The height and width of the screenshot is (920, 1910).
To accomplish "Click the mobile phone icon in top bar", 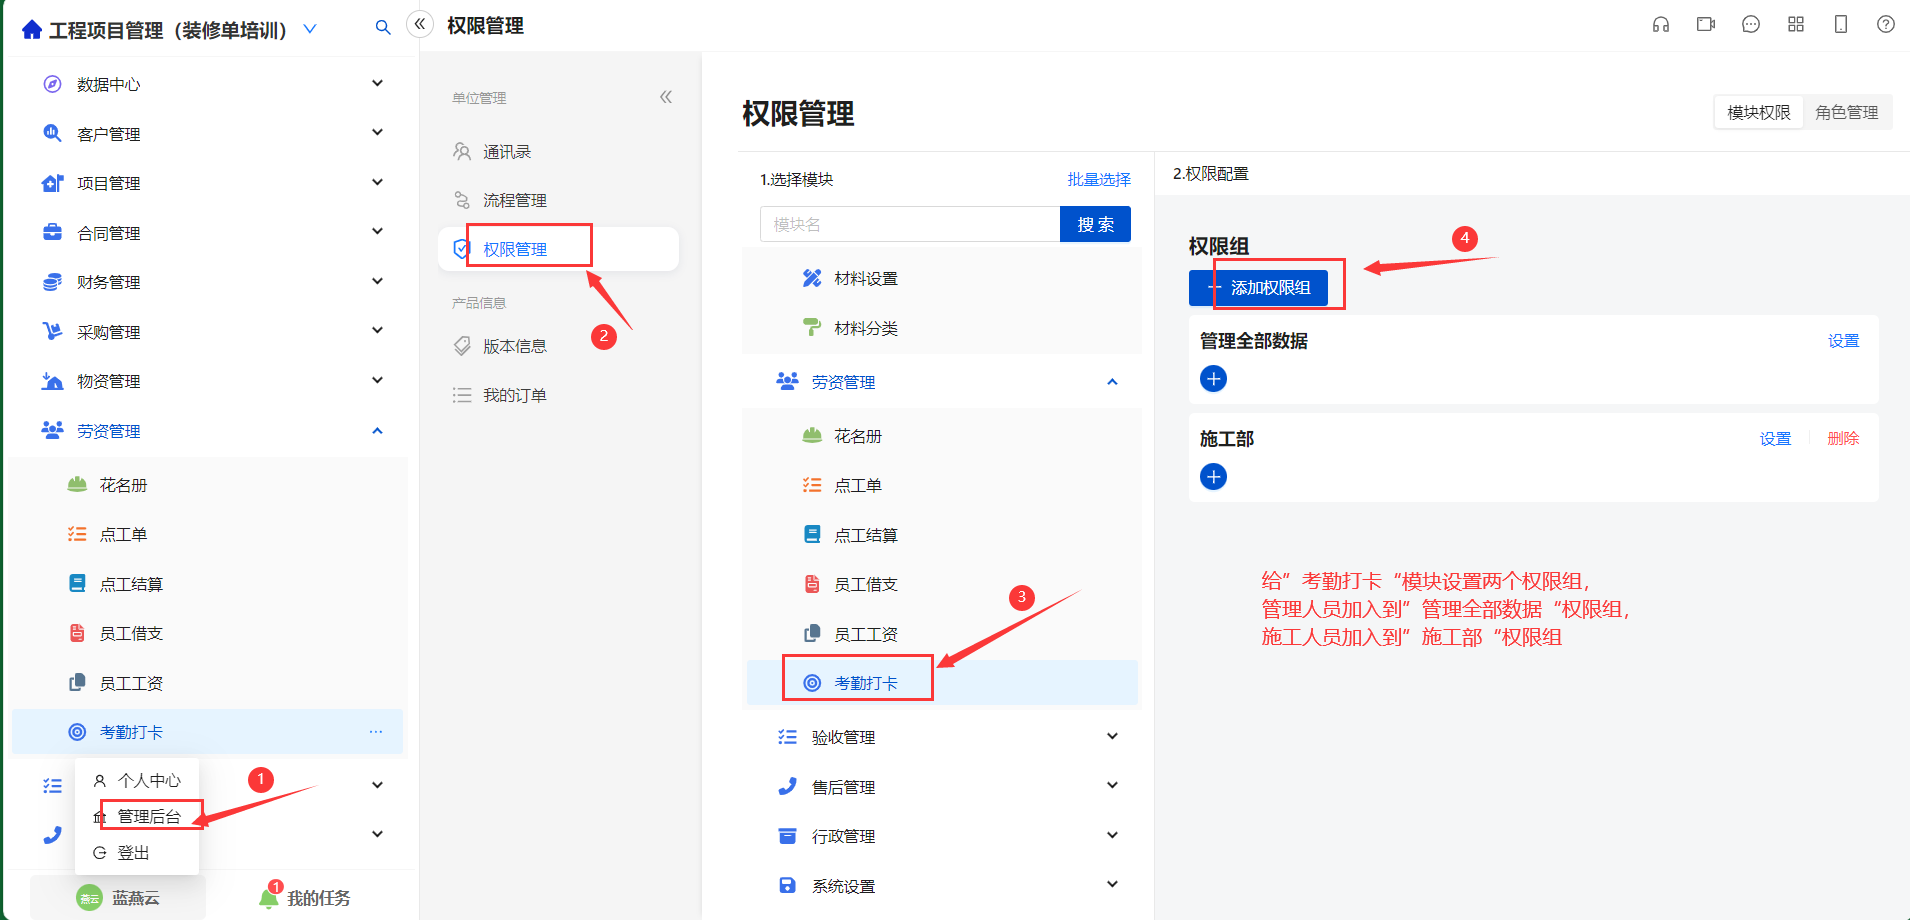I will tap(1841, 24).
